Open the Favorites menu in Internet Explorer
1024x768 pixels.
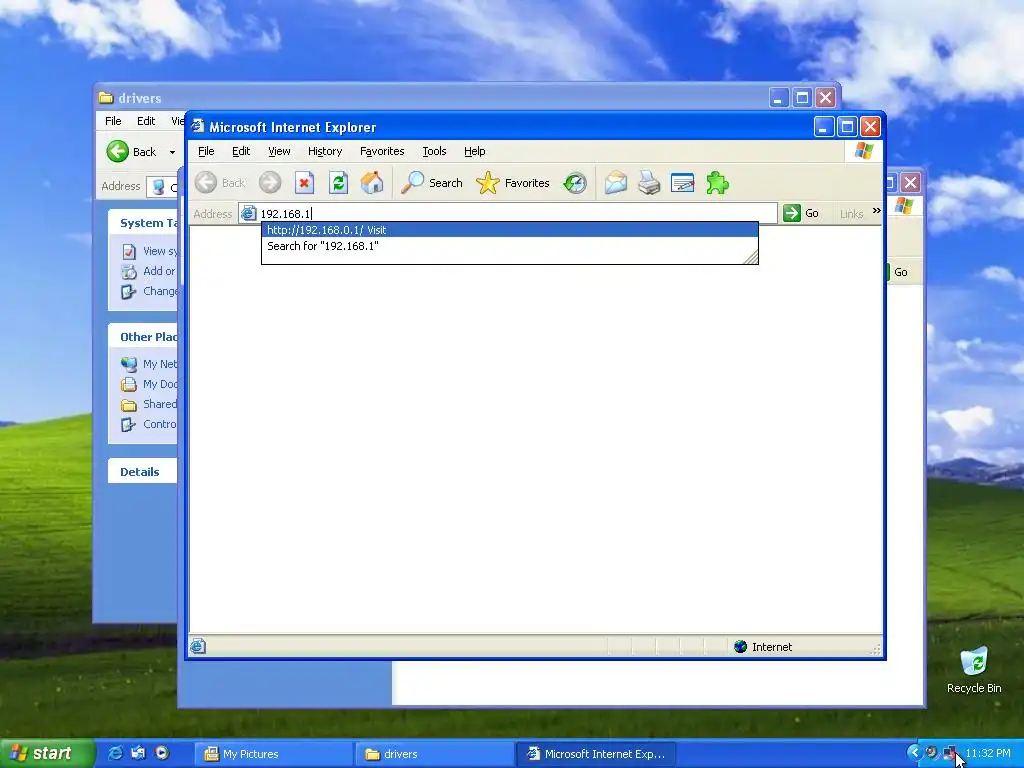[x=382, y=151]
